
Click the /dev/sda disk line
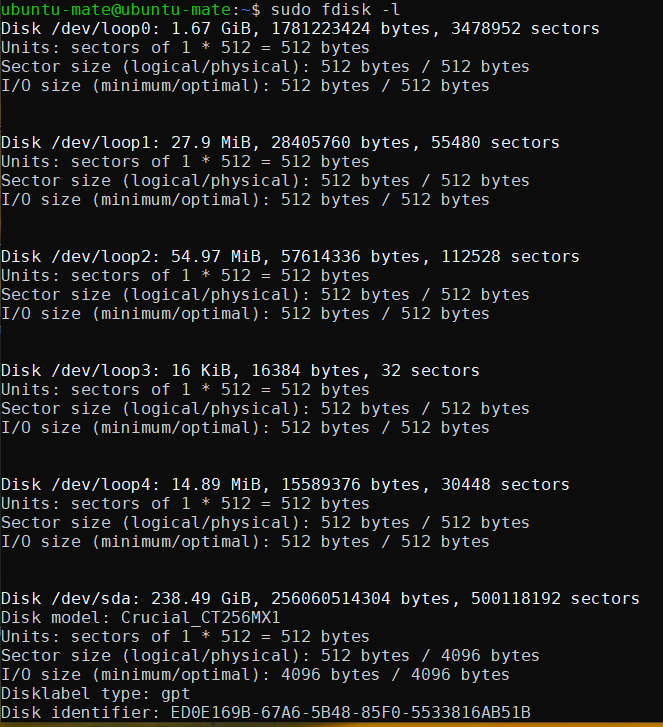pyautogui.click(x=320, y=599)
